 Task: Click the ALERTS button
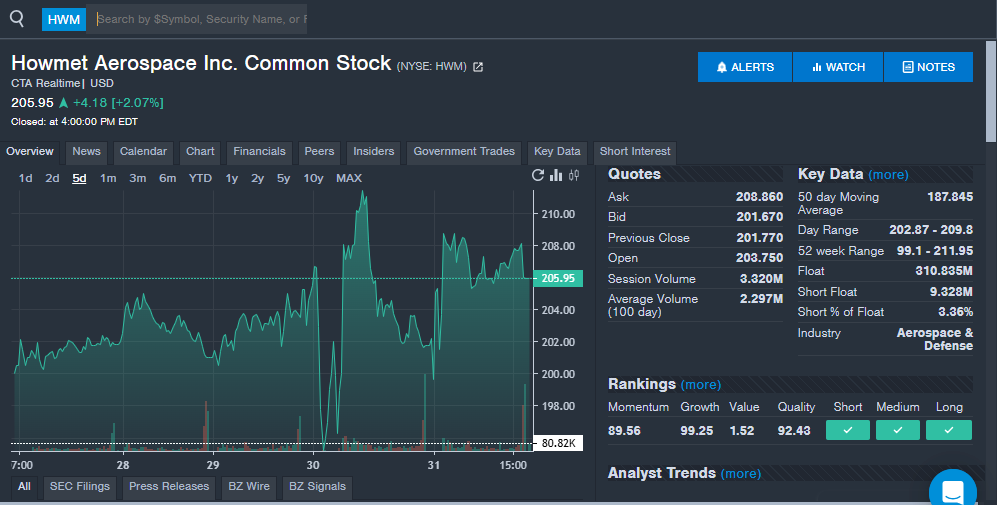point(745,67)
